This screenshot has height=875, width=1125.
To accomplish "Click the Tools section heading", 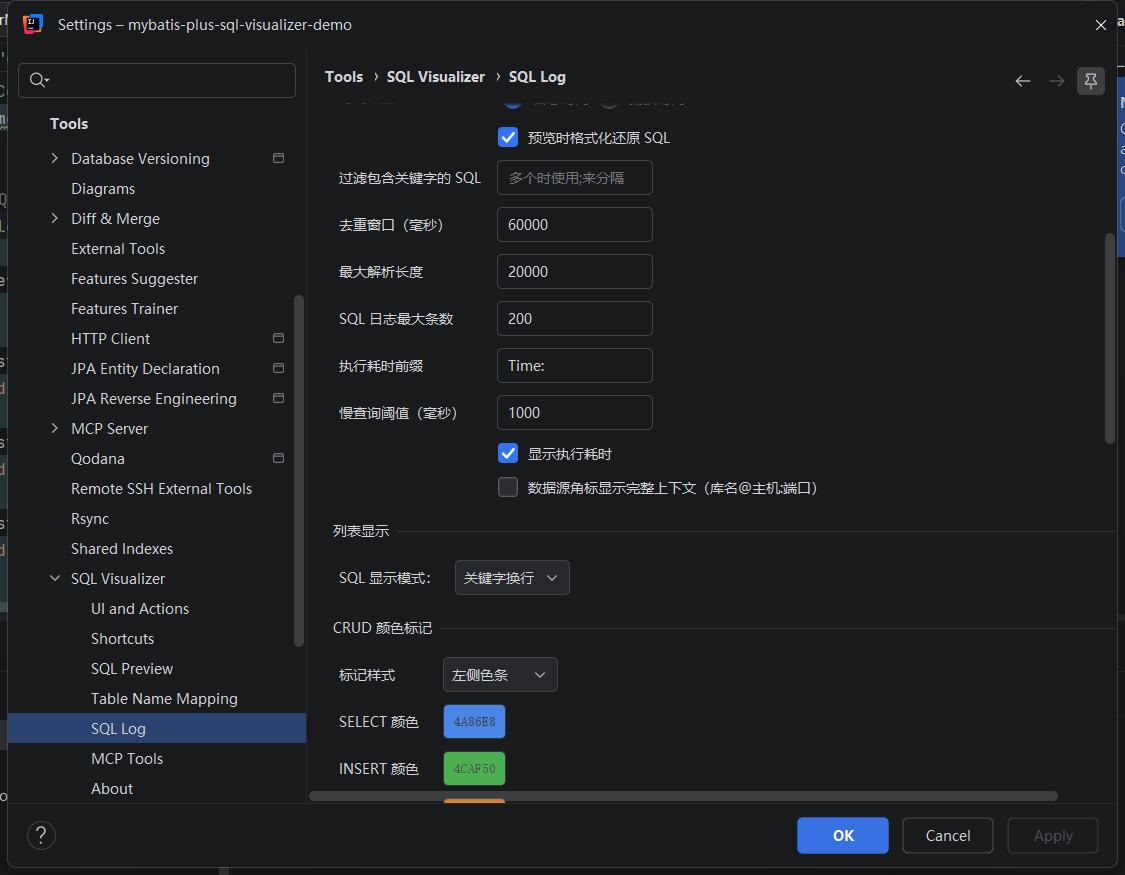I will pos(69,123).
